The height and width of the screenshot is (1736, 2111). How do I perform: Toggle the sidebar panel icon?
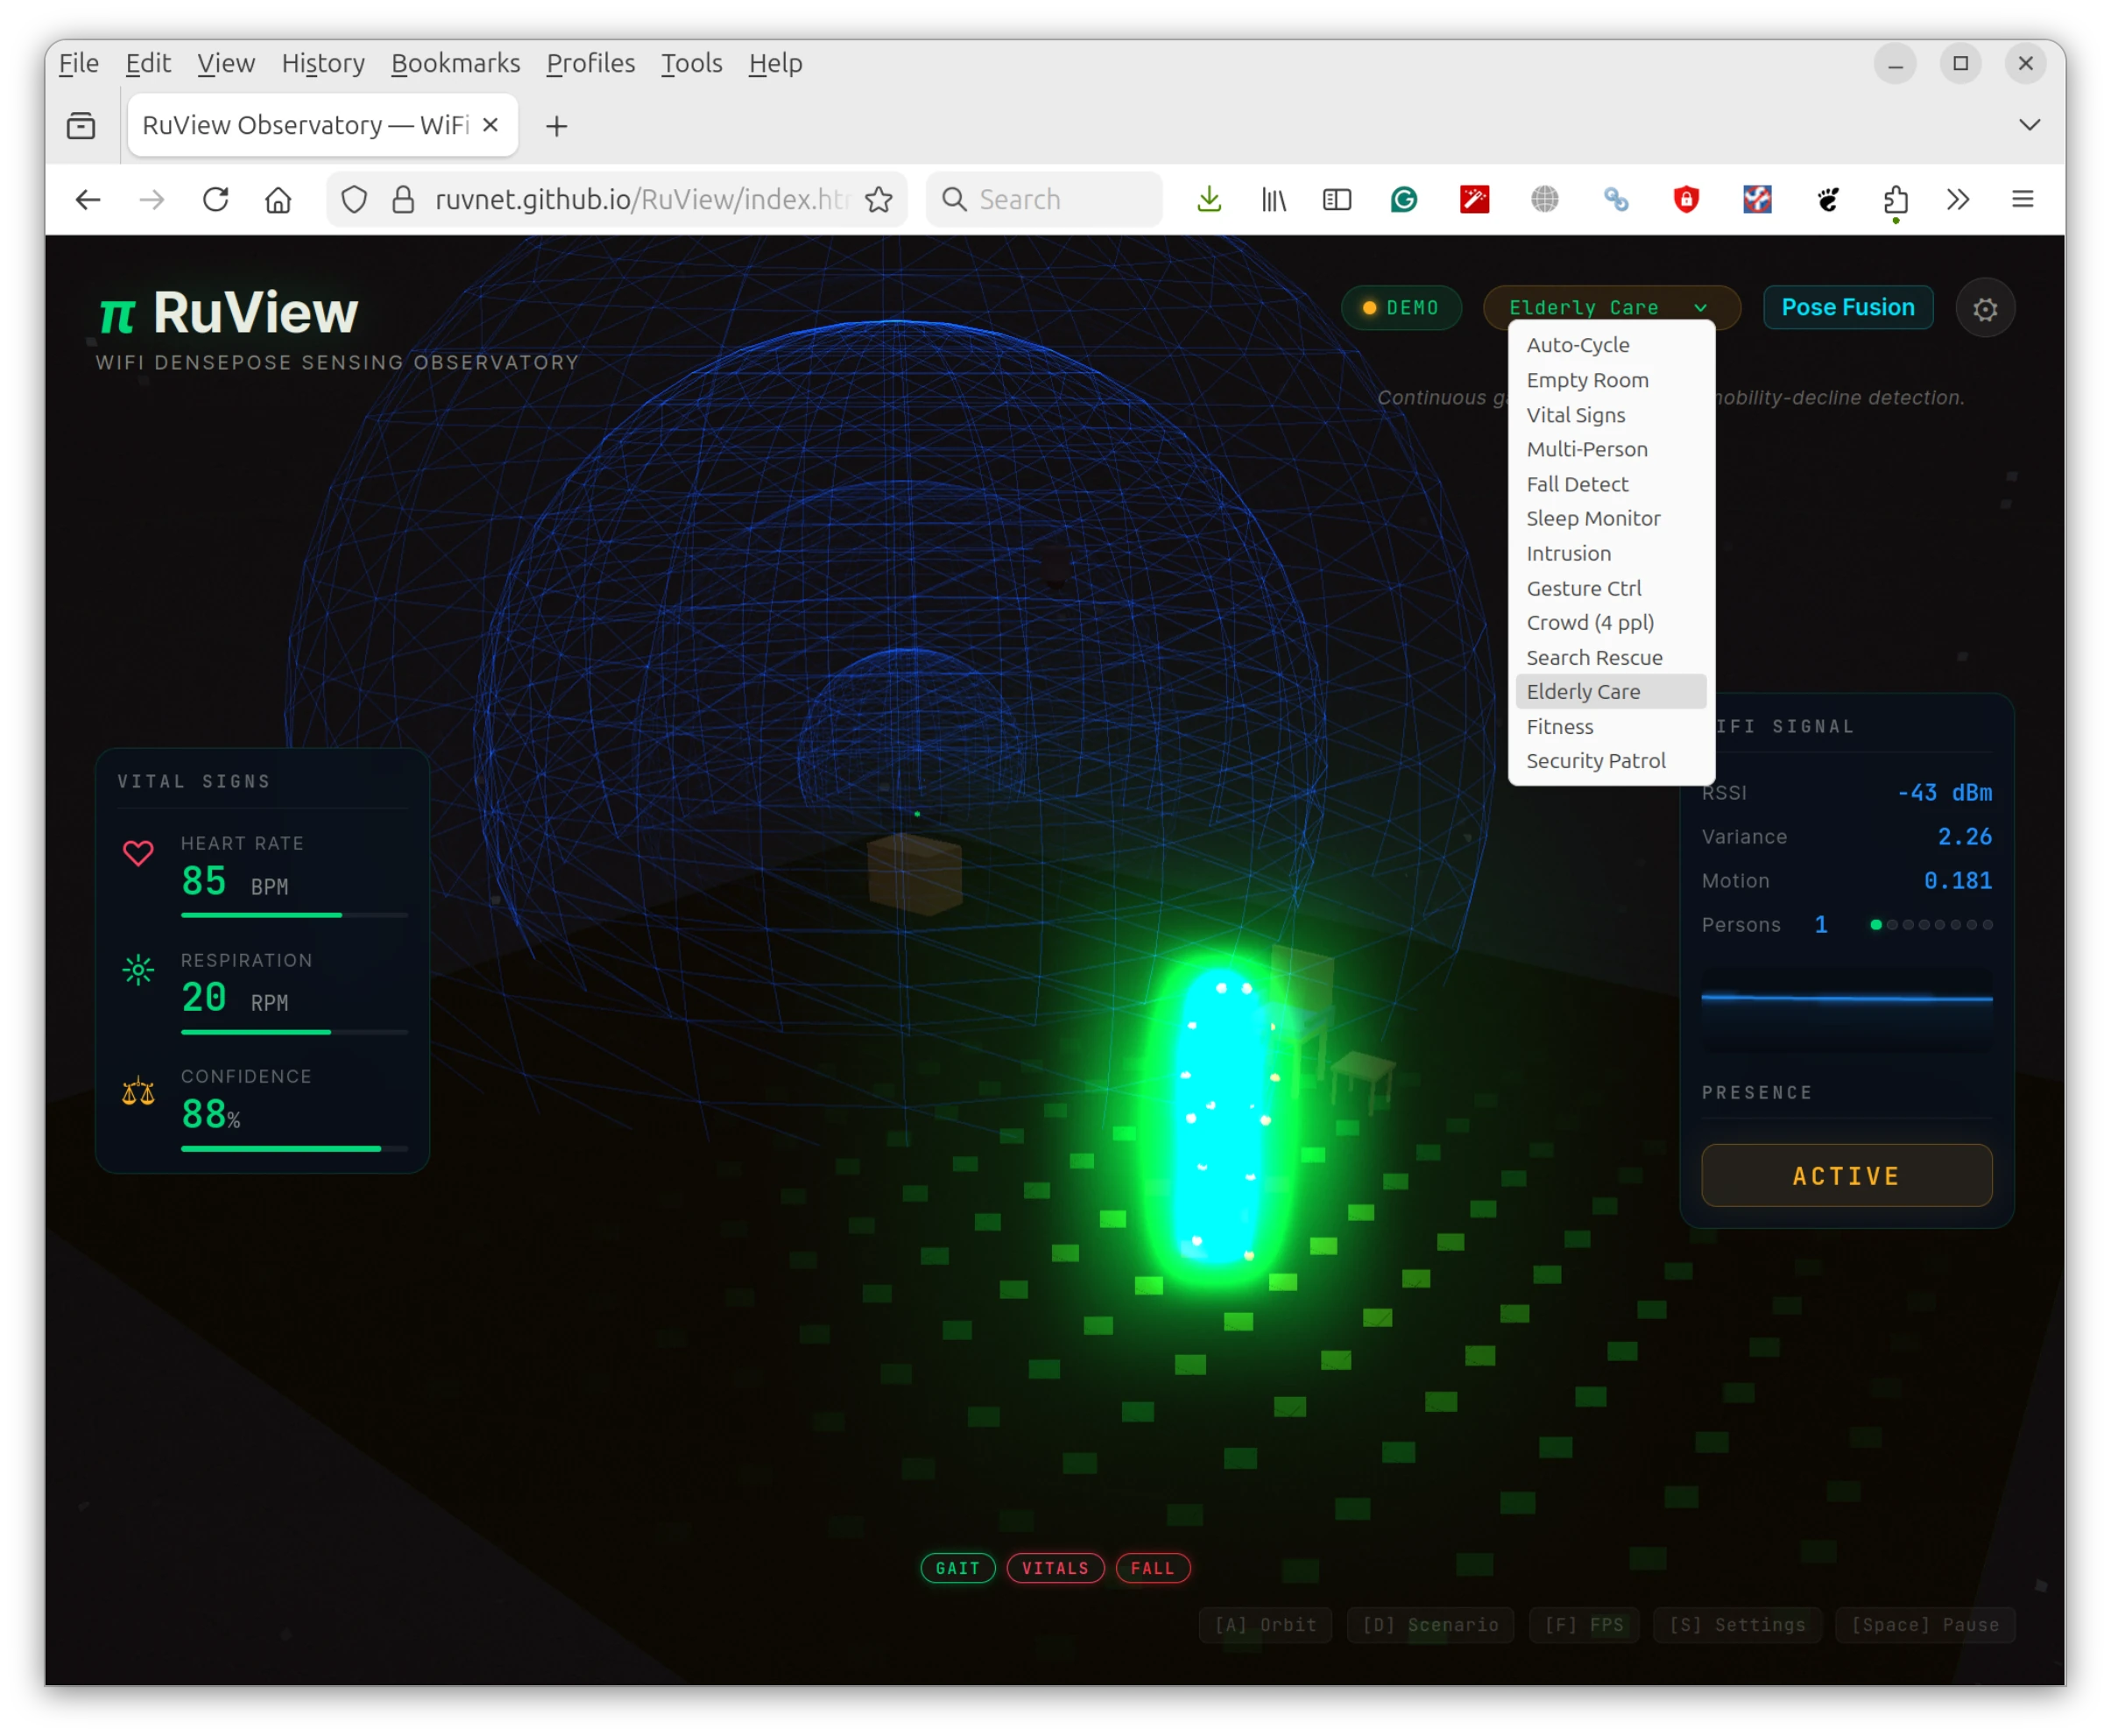coord(1336,199)
